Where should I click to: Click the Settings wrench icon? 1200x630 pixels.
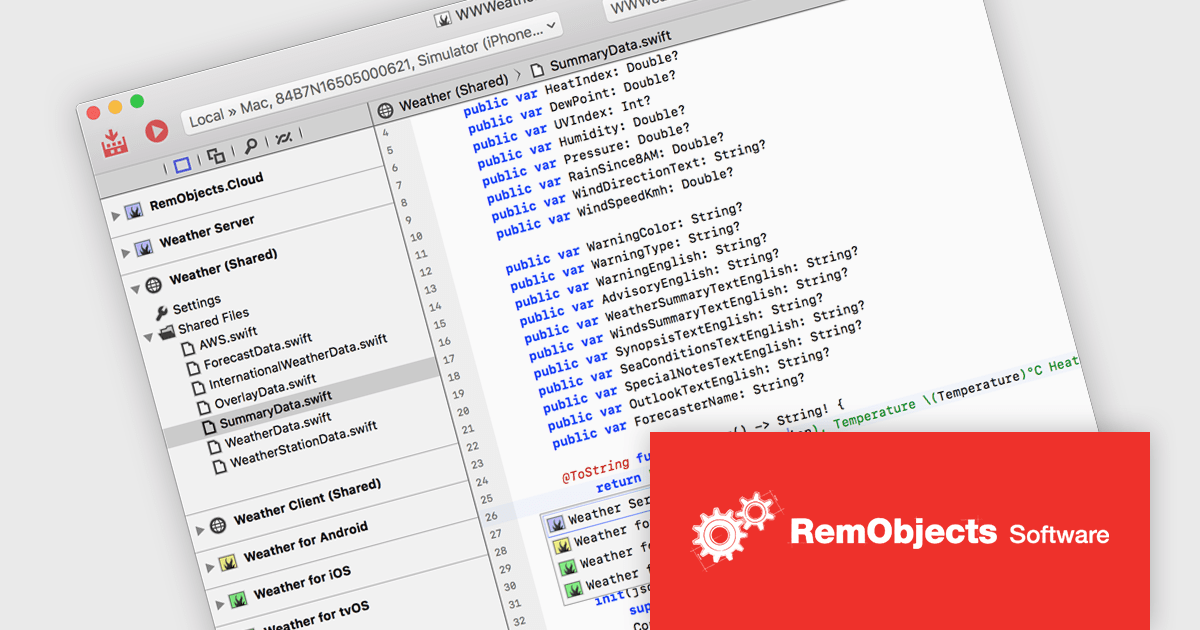pos(161,312)
